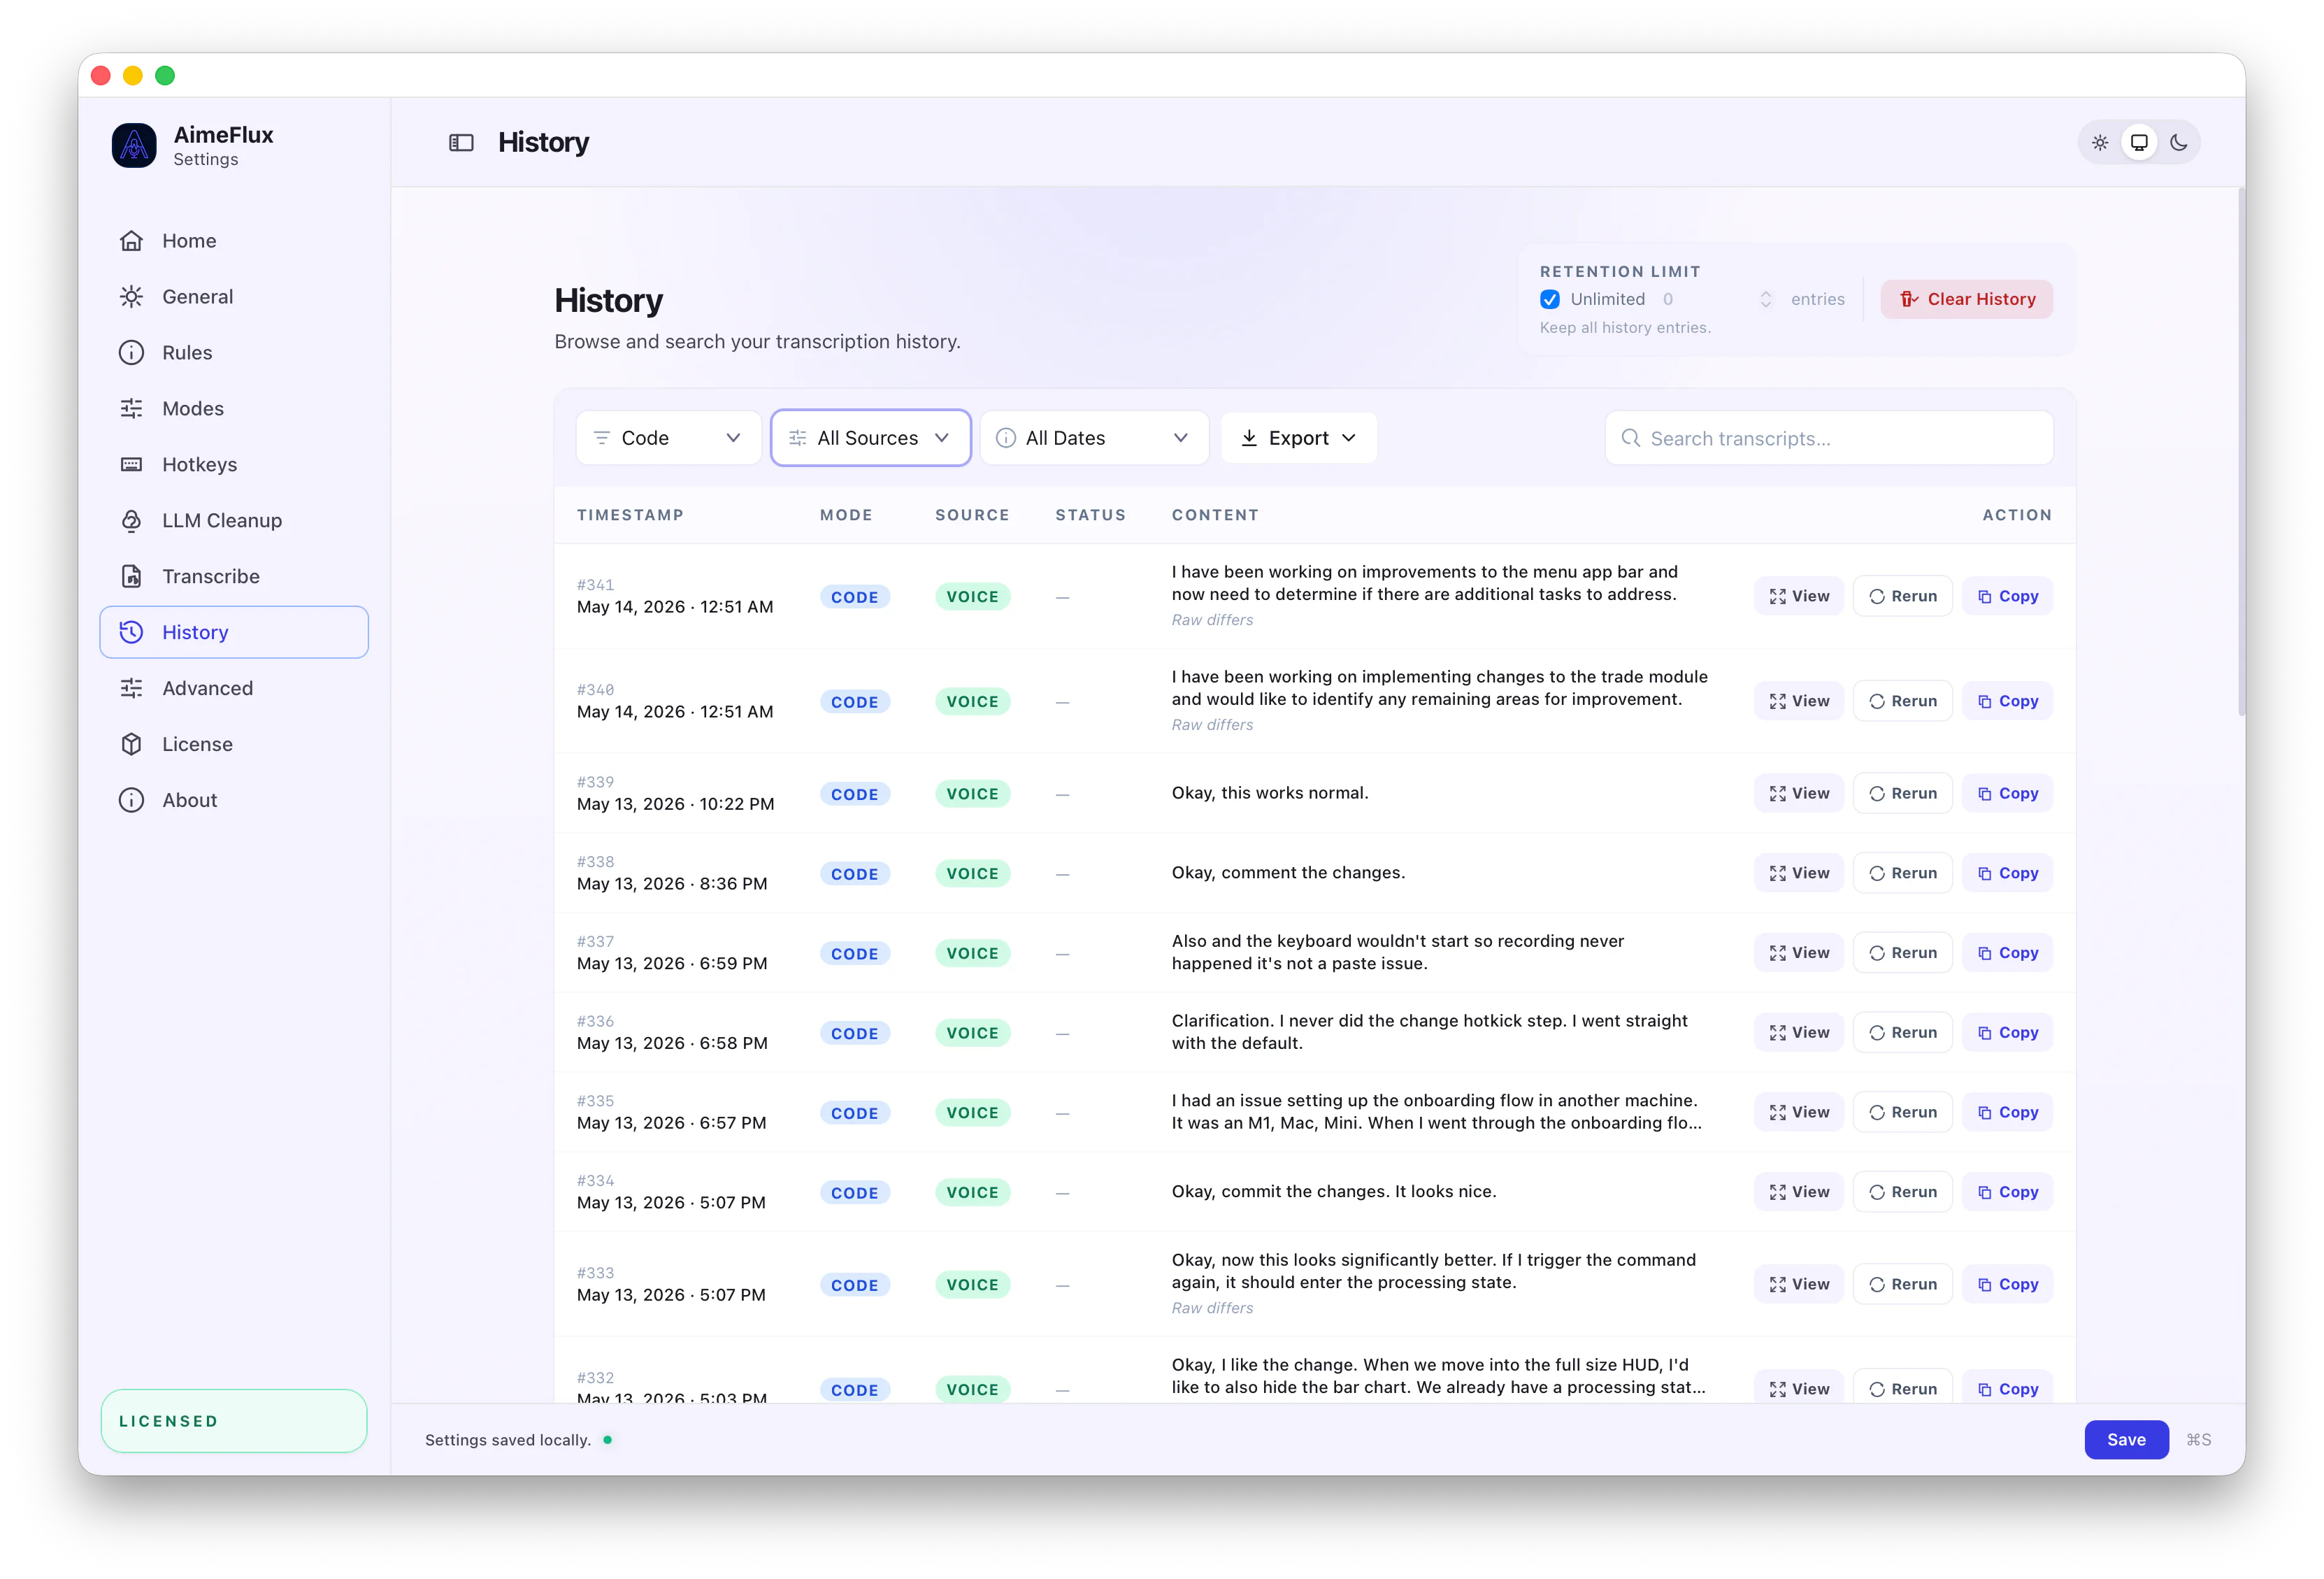This screenshot has width=2324, height=1579.
Task: Click the VOICE badge on entry #339
Action: [x=972, y=794]
